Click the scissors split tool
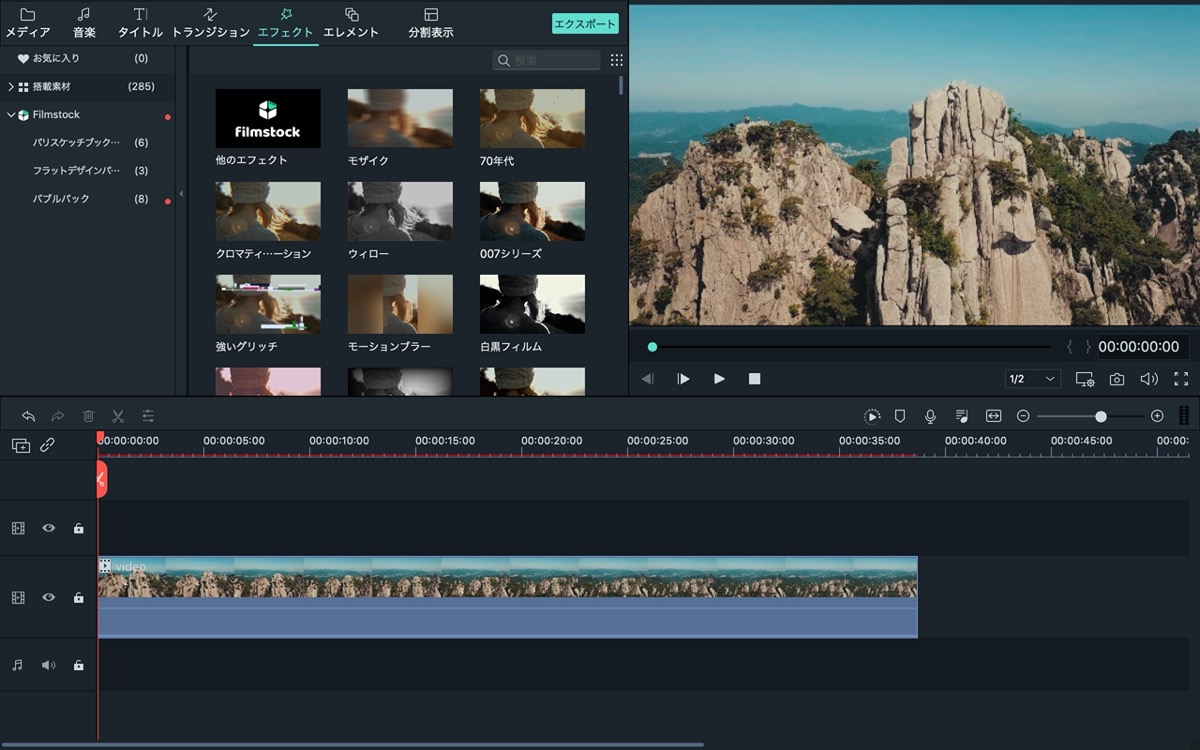Screen dimensions: 1200x750 coord(118,416)
